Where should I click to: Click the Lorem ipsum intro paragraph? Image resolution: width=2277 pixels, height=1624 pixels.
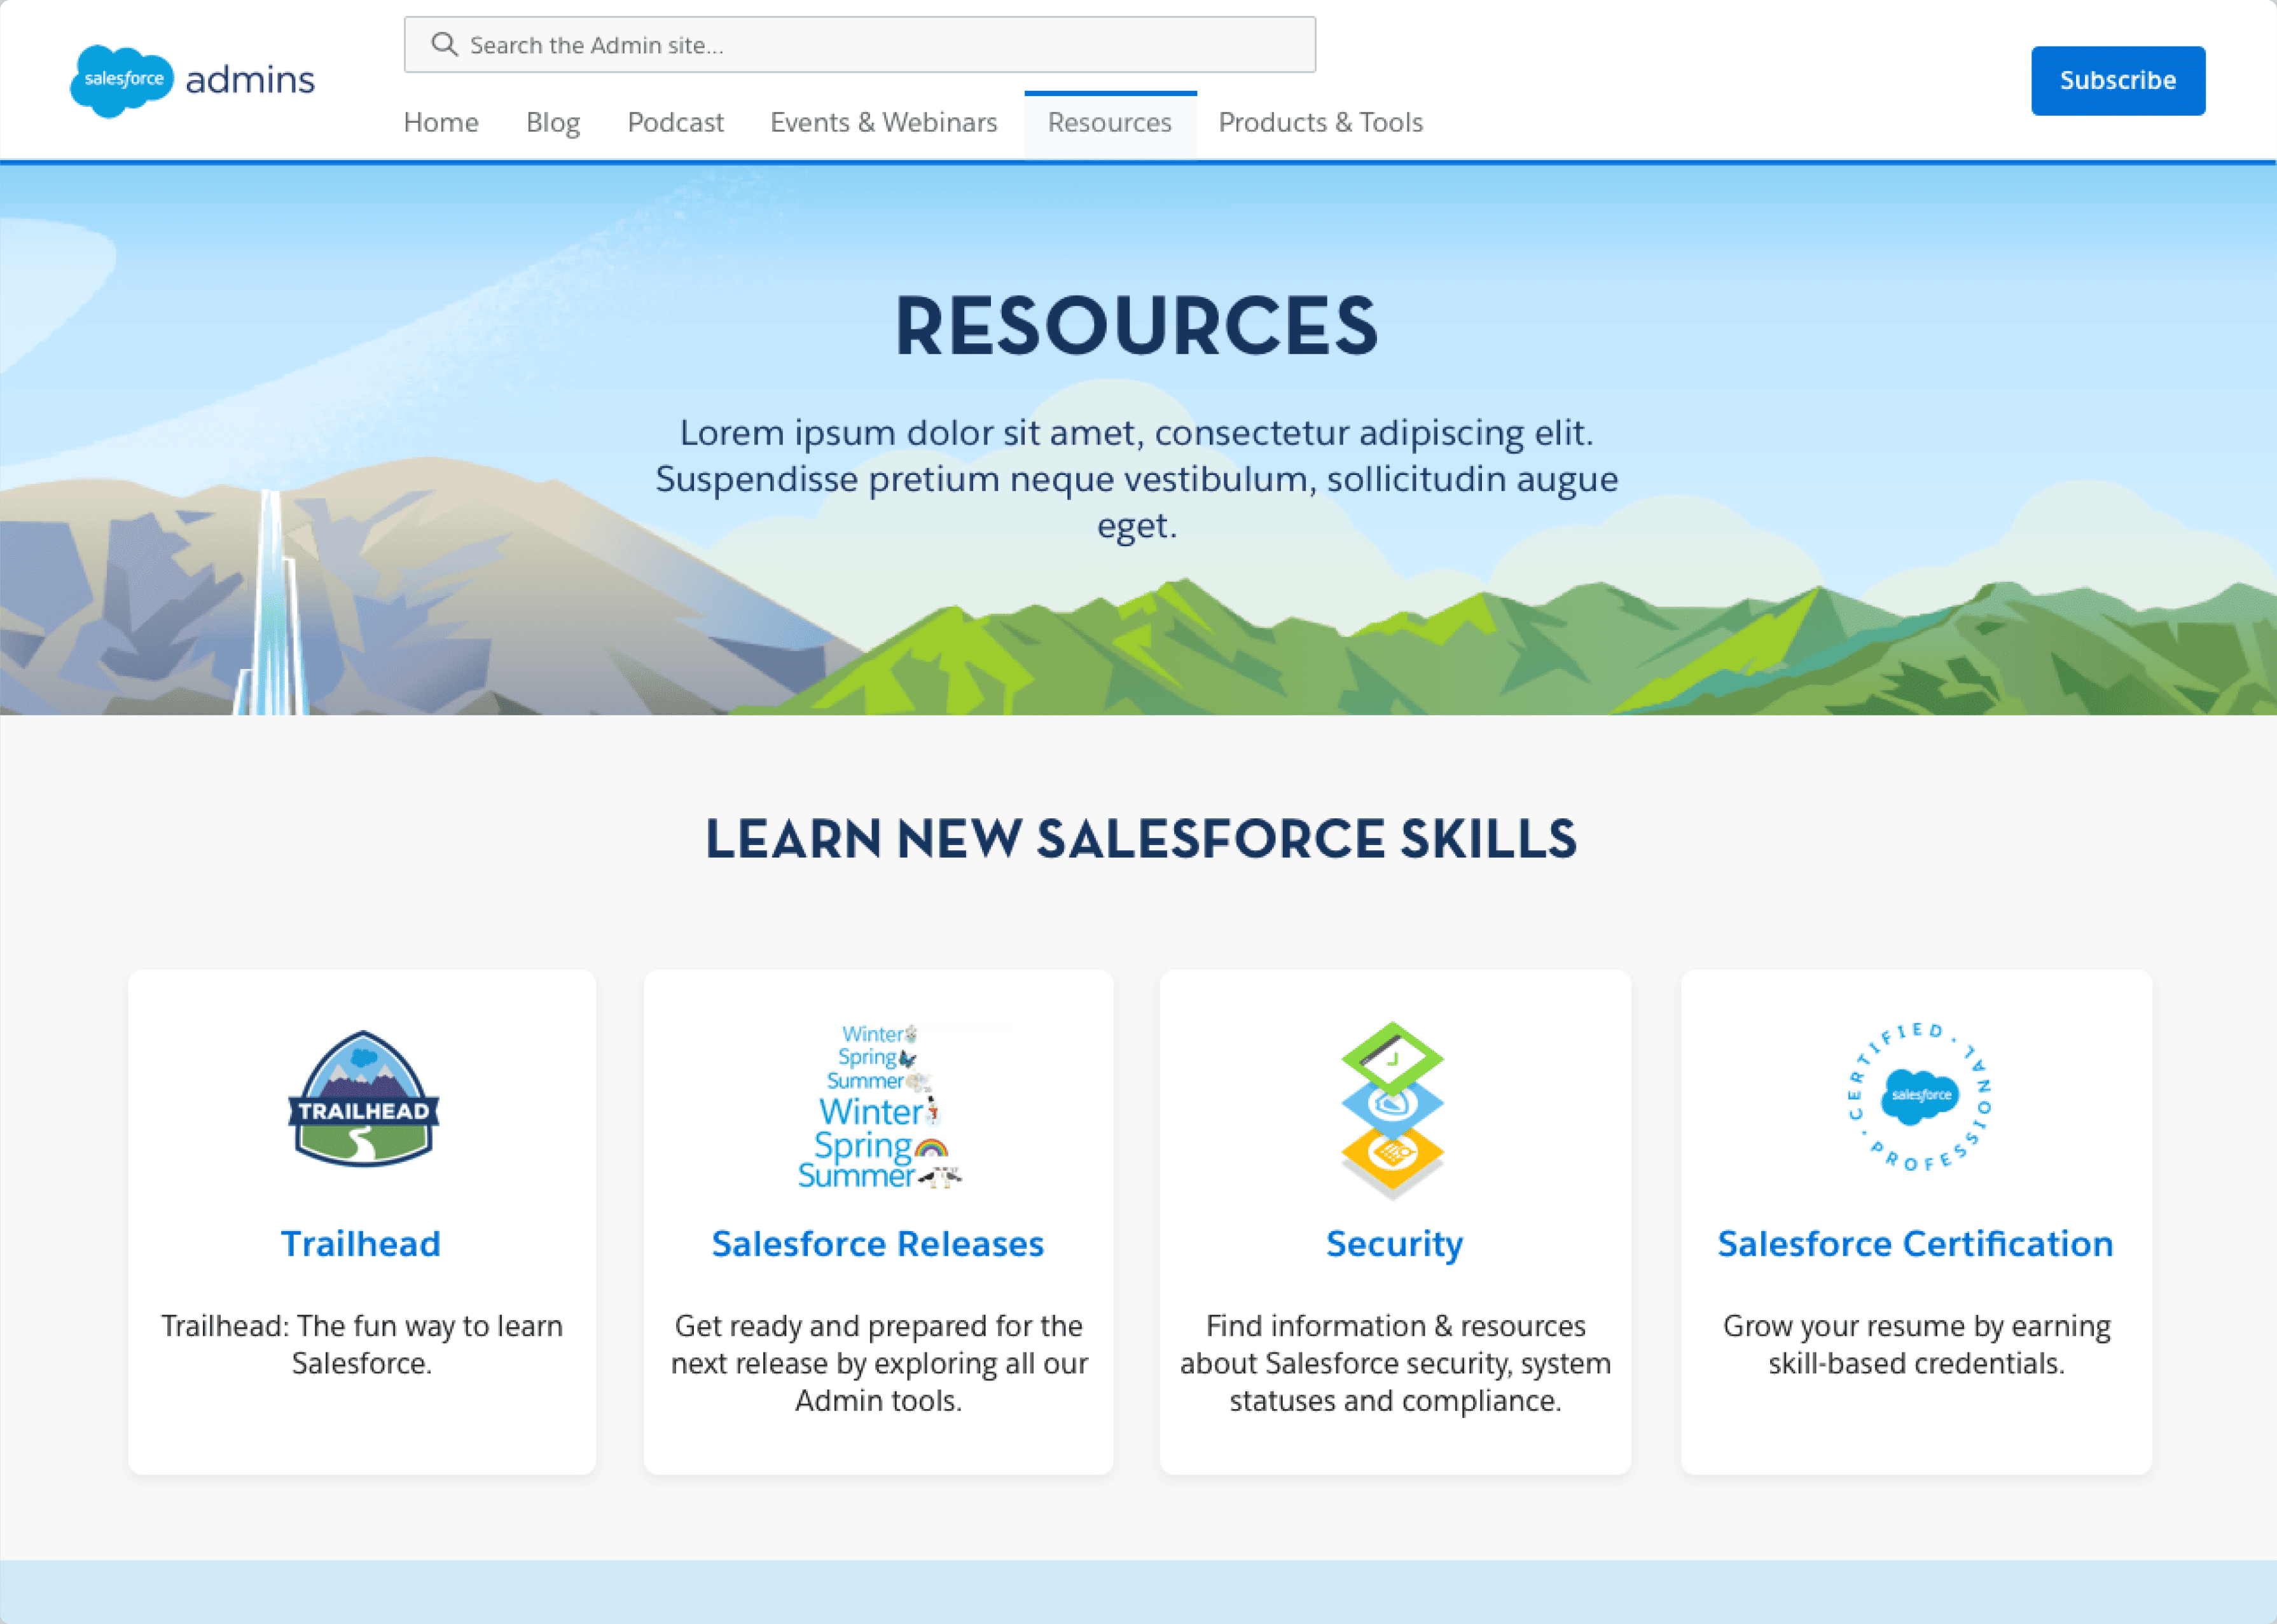1137,479
